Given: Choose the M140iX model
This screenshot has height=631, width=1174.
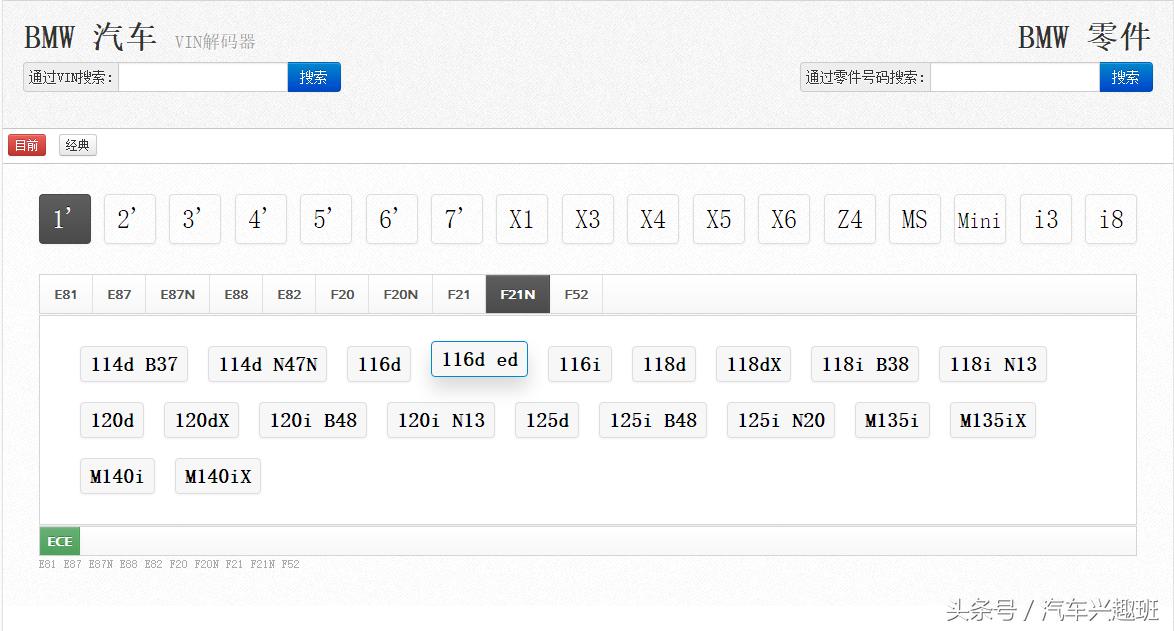Looking at the screenshot, I should click(x=218, y=476).
